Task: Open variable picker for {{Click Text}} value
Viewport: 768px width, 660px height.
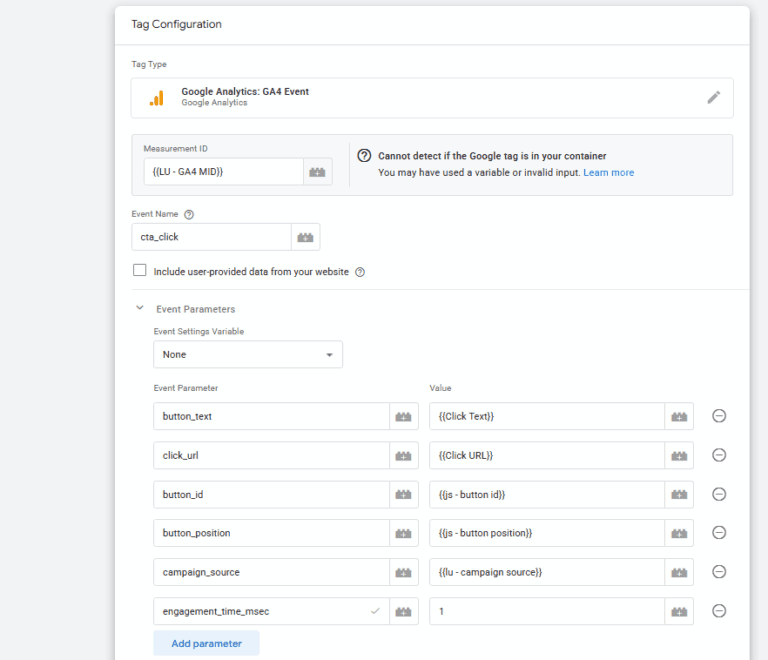Action: [x=679, y=417]
